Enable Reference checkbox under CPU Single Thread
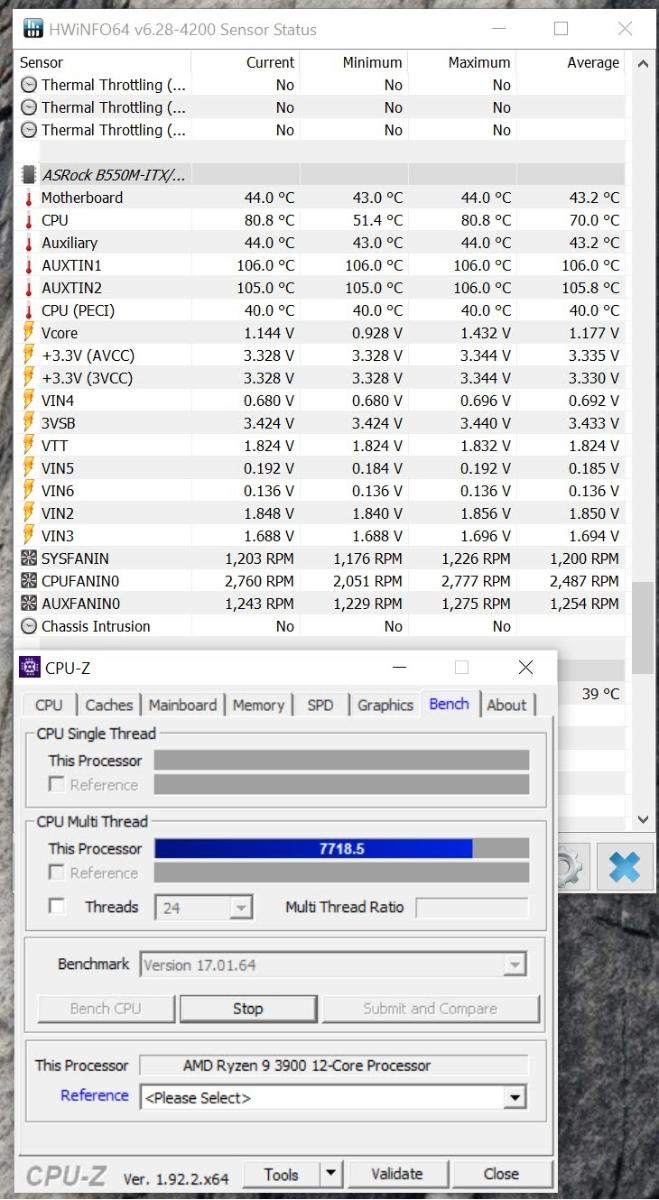Viewport: 659px width, 1200px height. pyautogui.click(x=58, y=785)
